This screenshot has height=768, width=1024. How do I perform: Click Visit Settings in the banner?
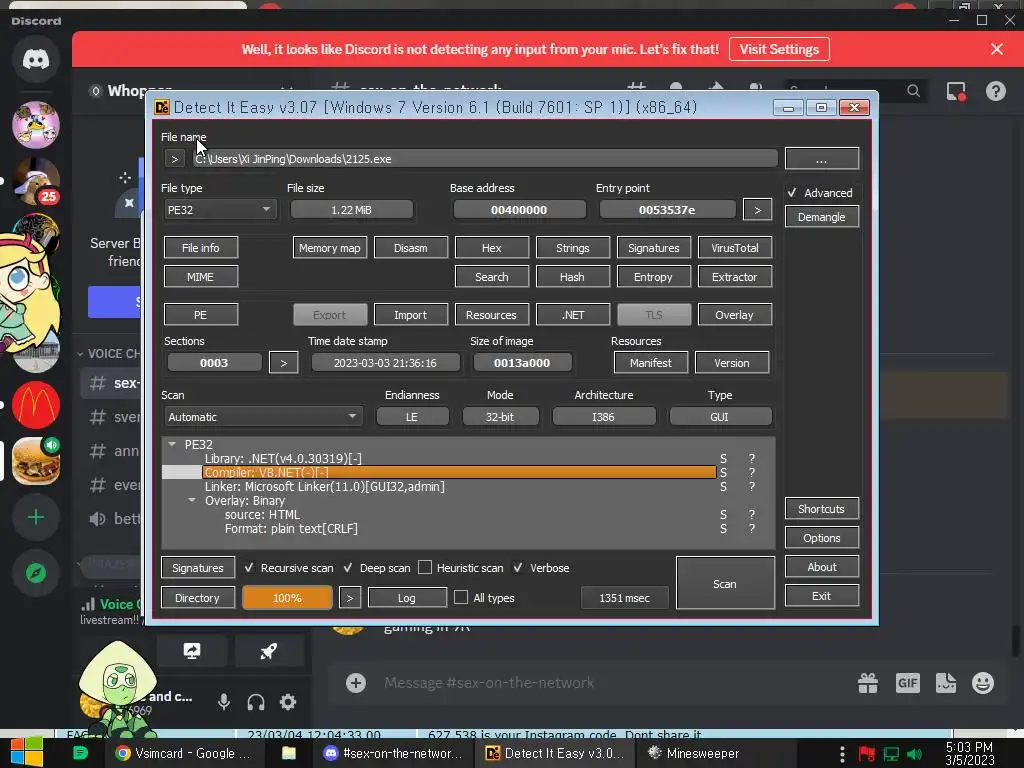779,49
